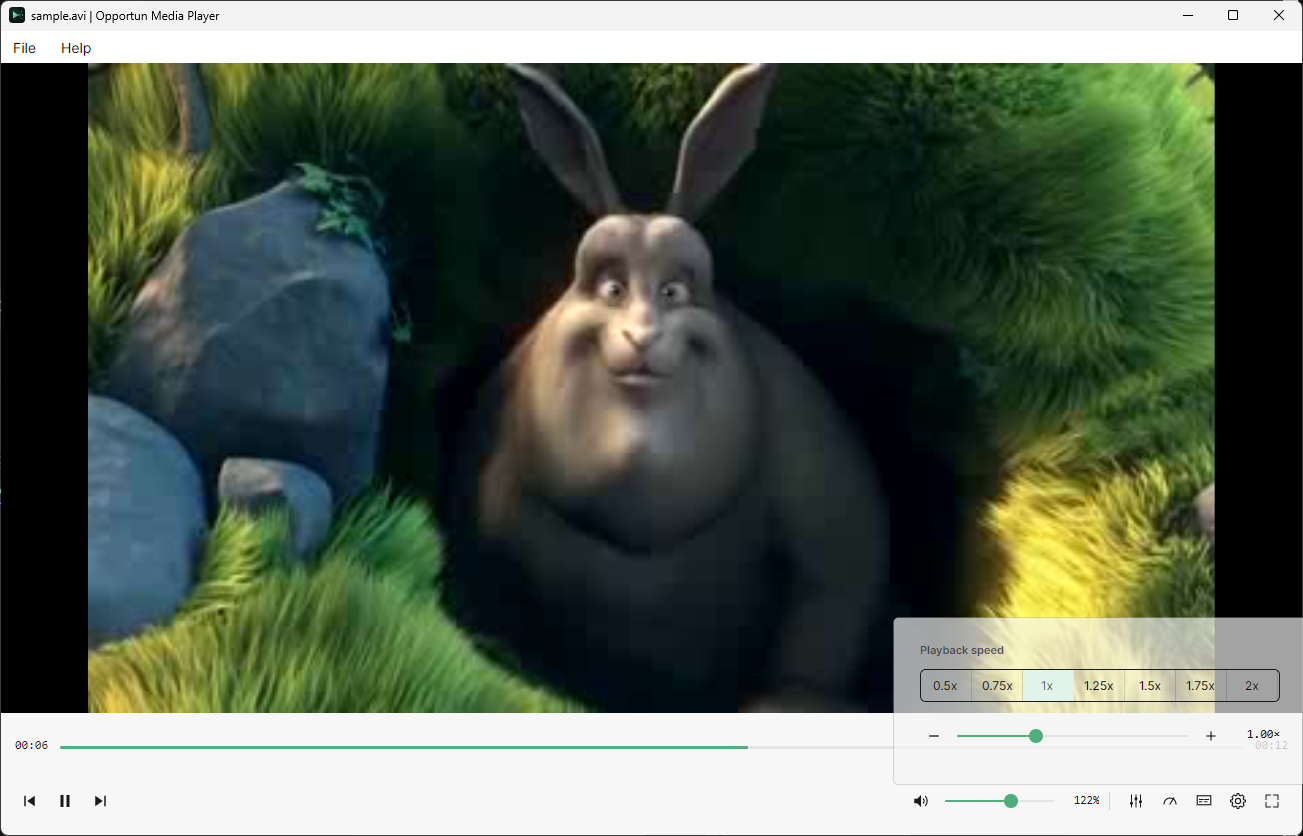Viewport: 1303px width, 836px height.
Task: Minimize the media player window
Action: (1189, 15)
